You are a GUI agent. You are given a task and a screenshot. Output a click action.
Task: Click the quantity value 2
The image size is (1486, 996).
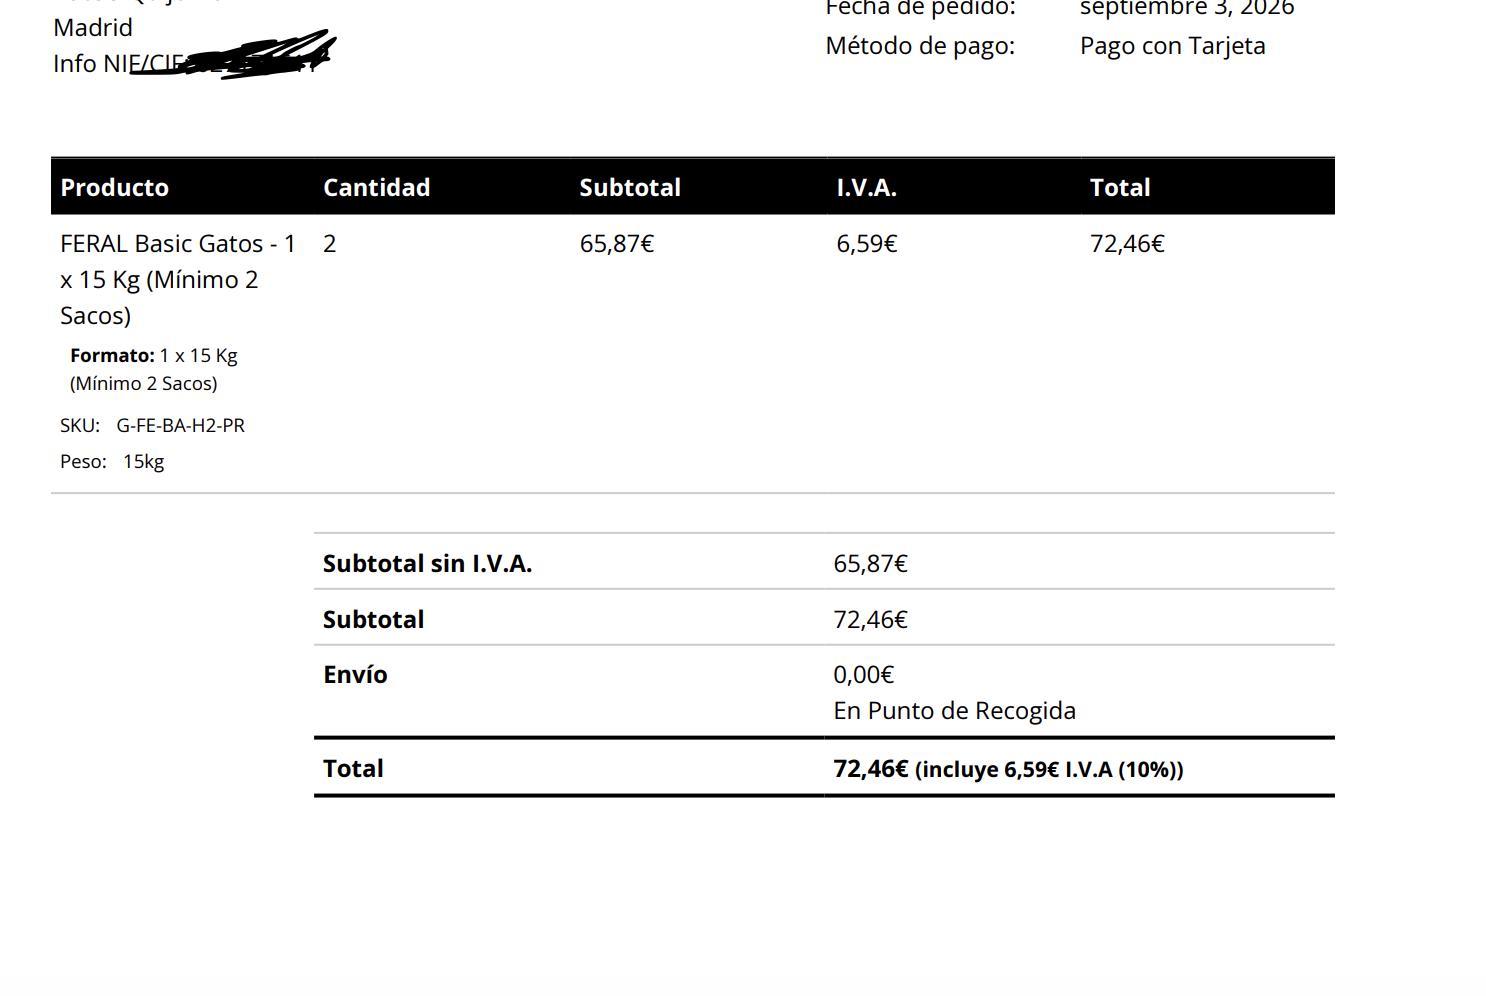tap(329, 244)
